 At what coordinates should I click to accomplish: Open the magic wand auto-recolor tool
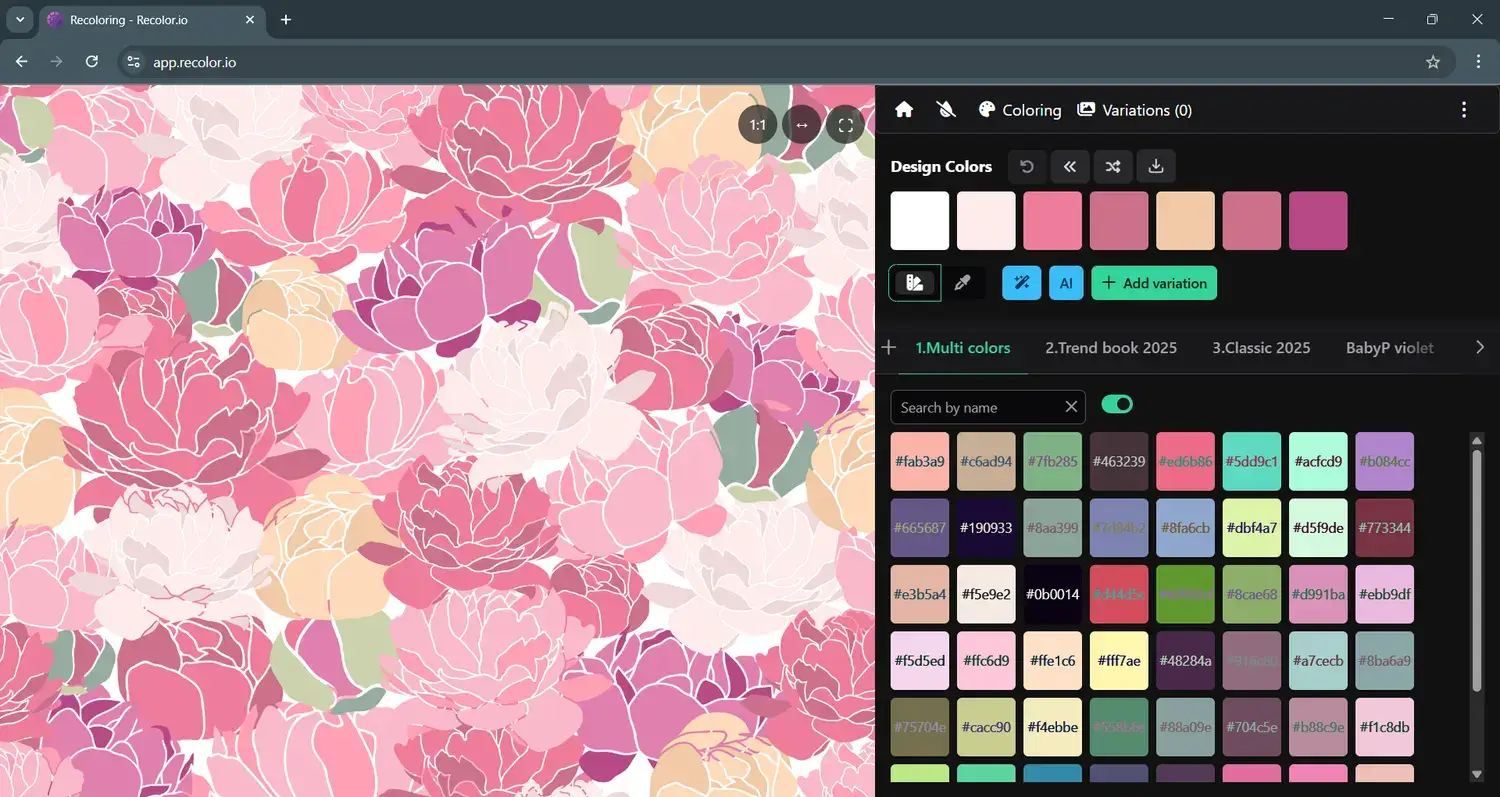tap(1021, 283)
